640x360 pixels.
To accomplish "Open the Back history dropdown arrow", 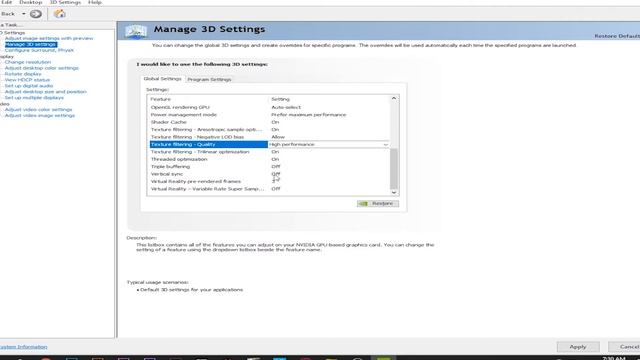I will (24, 14).
